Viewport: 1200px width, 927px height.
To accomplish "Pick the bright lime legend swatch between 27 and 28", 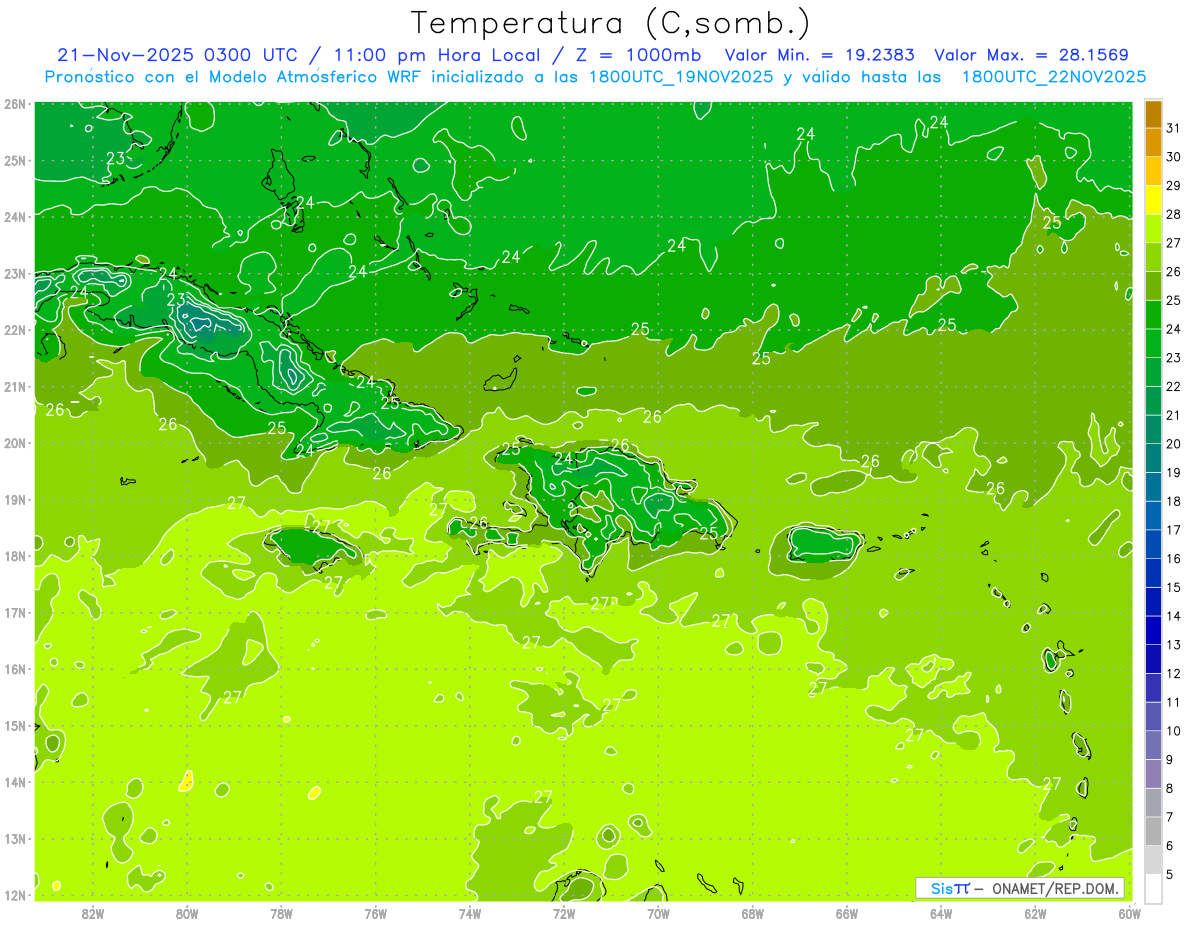I will point(1153,229).
